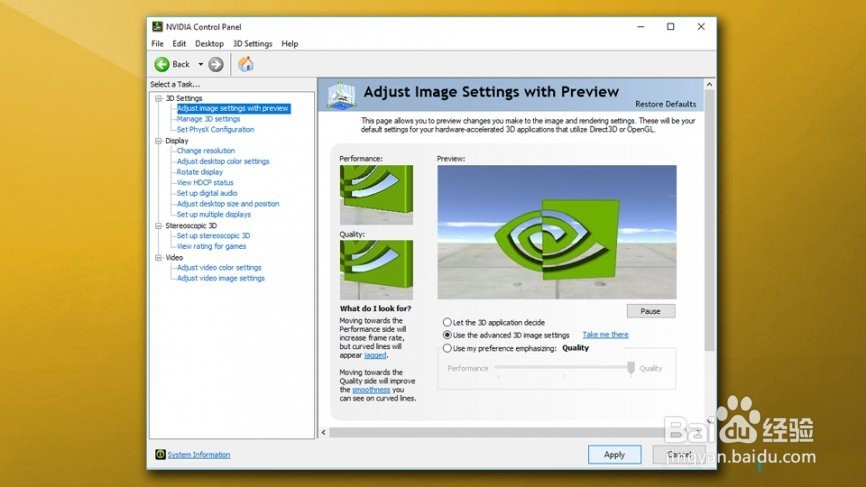Screen dimensions: 866x487
Task: Select Change resolution
Action: point(206,151)
